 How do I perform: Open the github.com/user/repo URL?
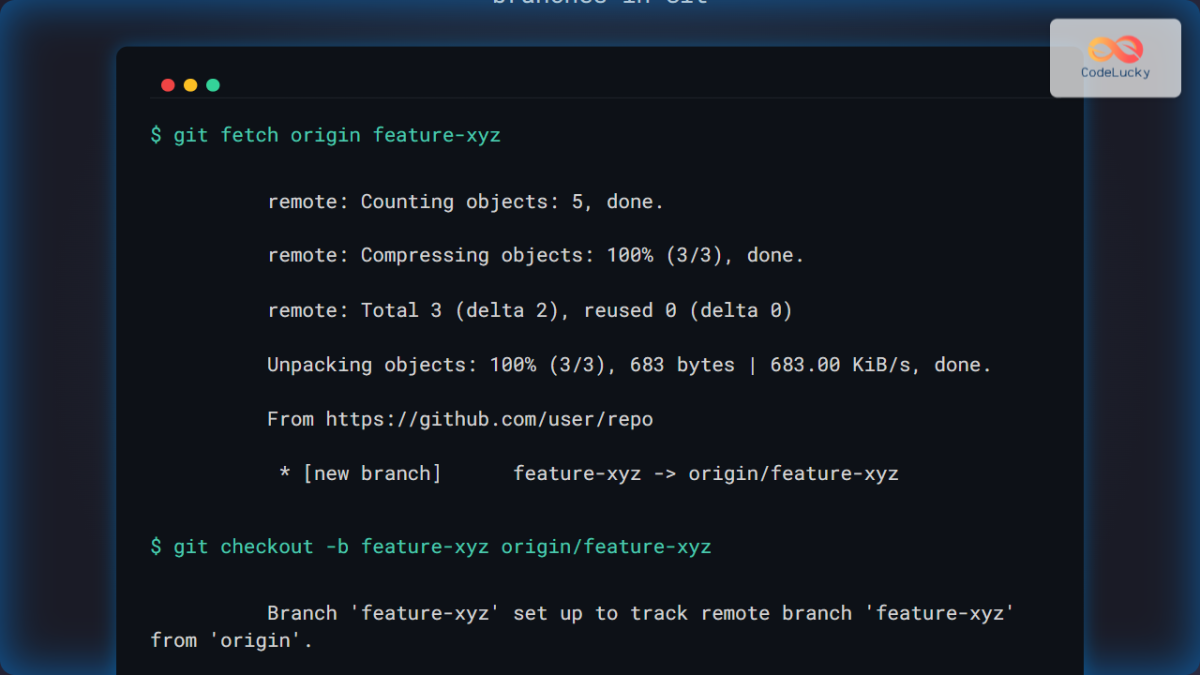[489, 419]
